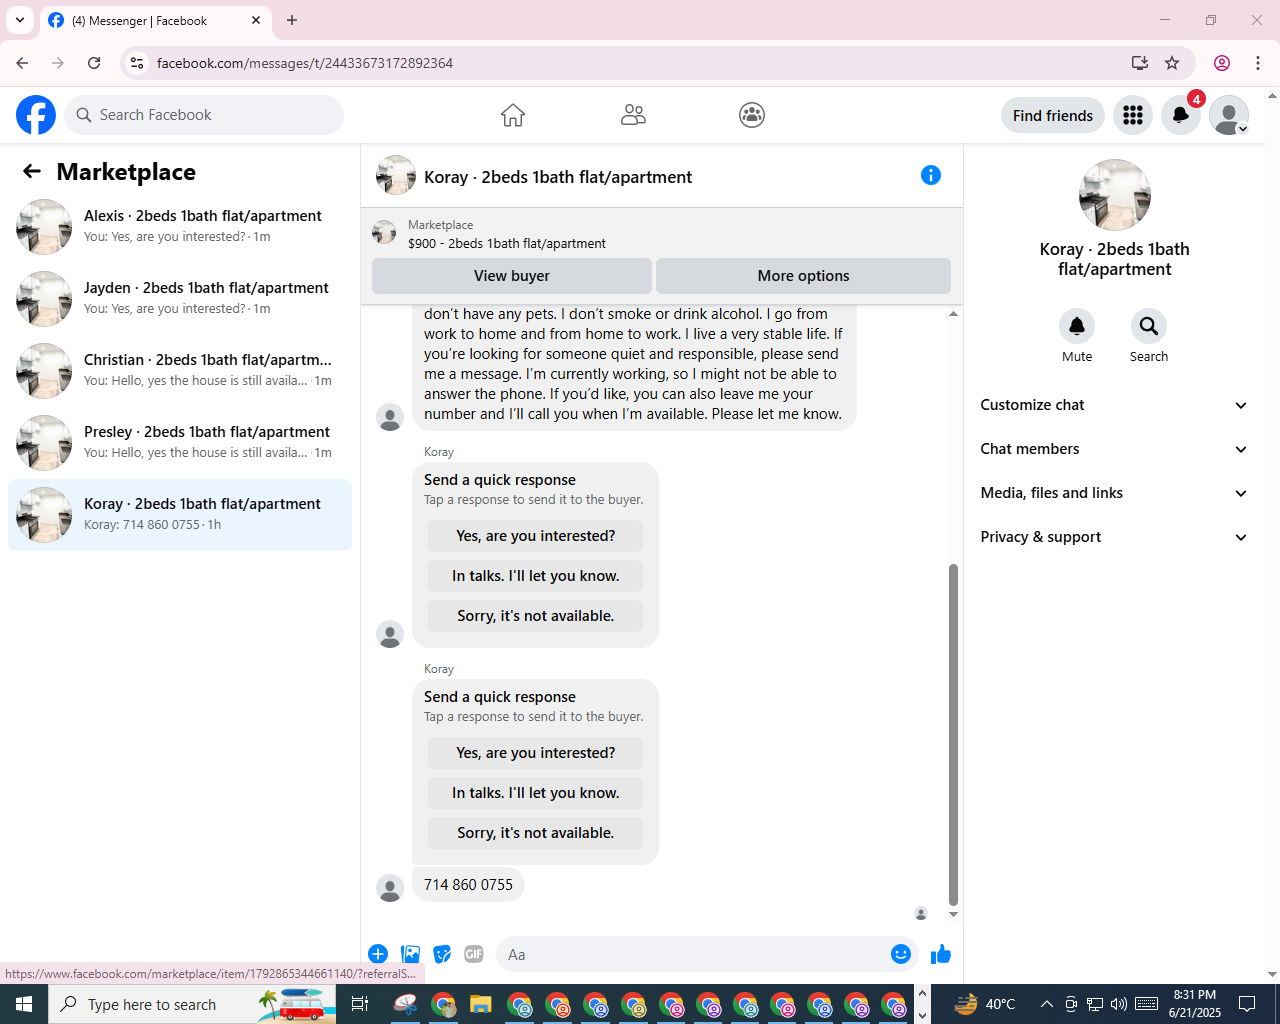The image size is (1280, 1024).
Task: Open Chrome three-dot menu
Action: coord(1258,63)
